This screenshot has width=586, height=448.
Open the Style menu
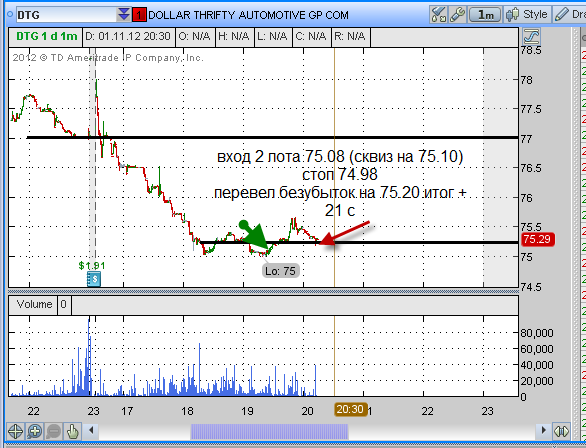point(527,15)
